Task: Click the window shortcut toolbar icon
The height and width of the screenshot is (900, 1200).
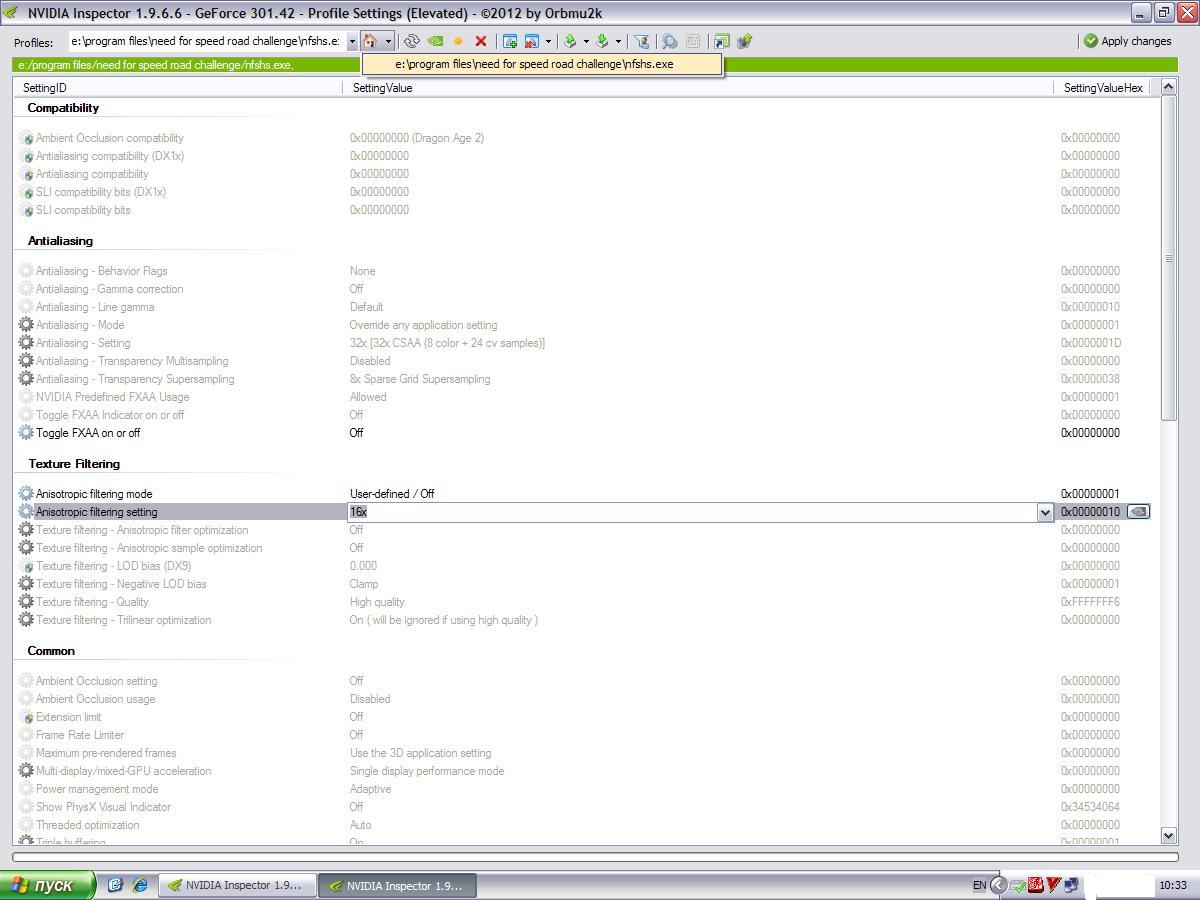Action: [x=721, y=41]
